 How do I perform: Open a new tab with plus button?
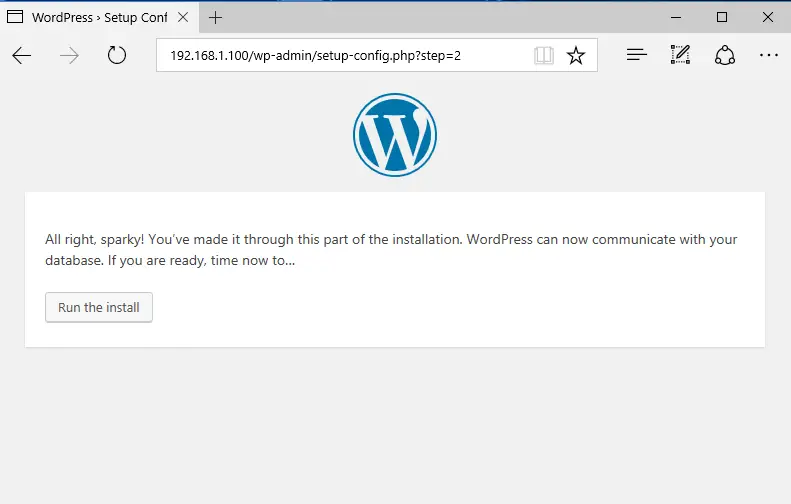[215, 18]
